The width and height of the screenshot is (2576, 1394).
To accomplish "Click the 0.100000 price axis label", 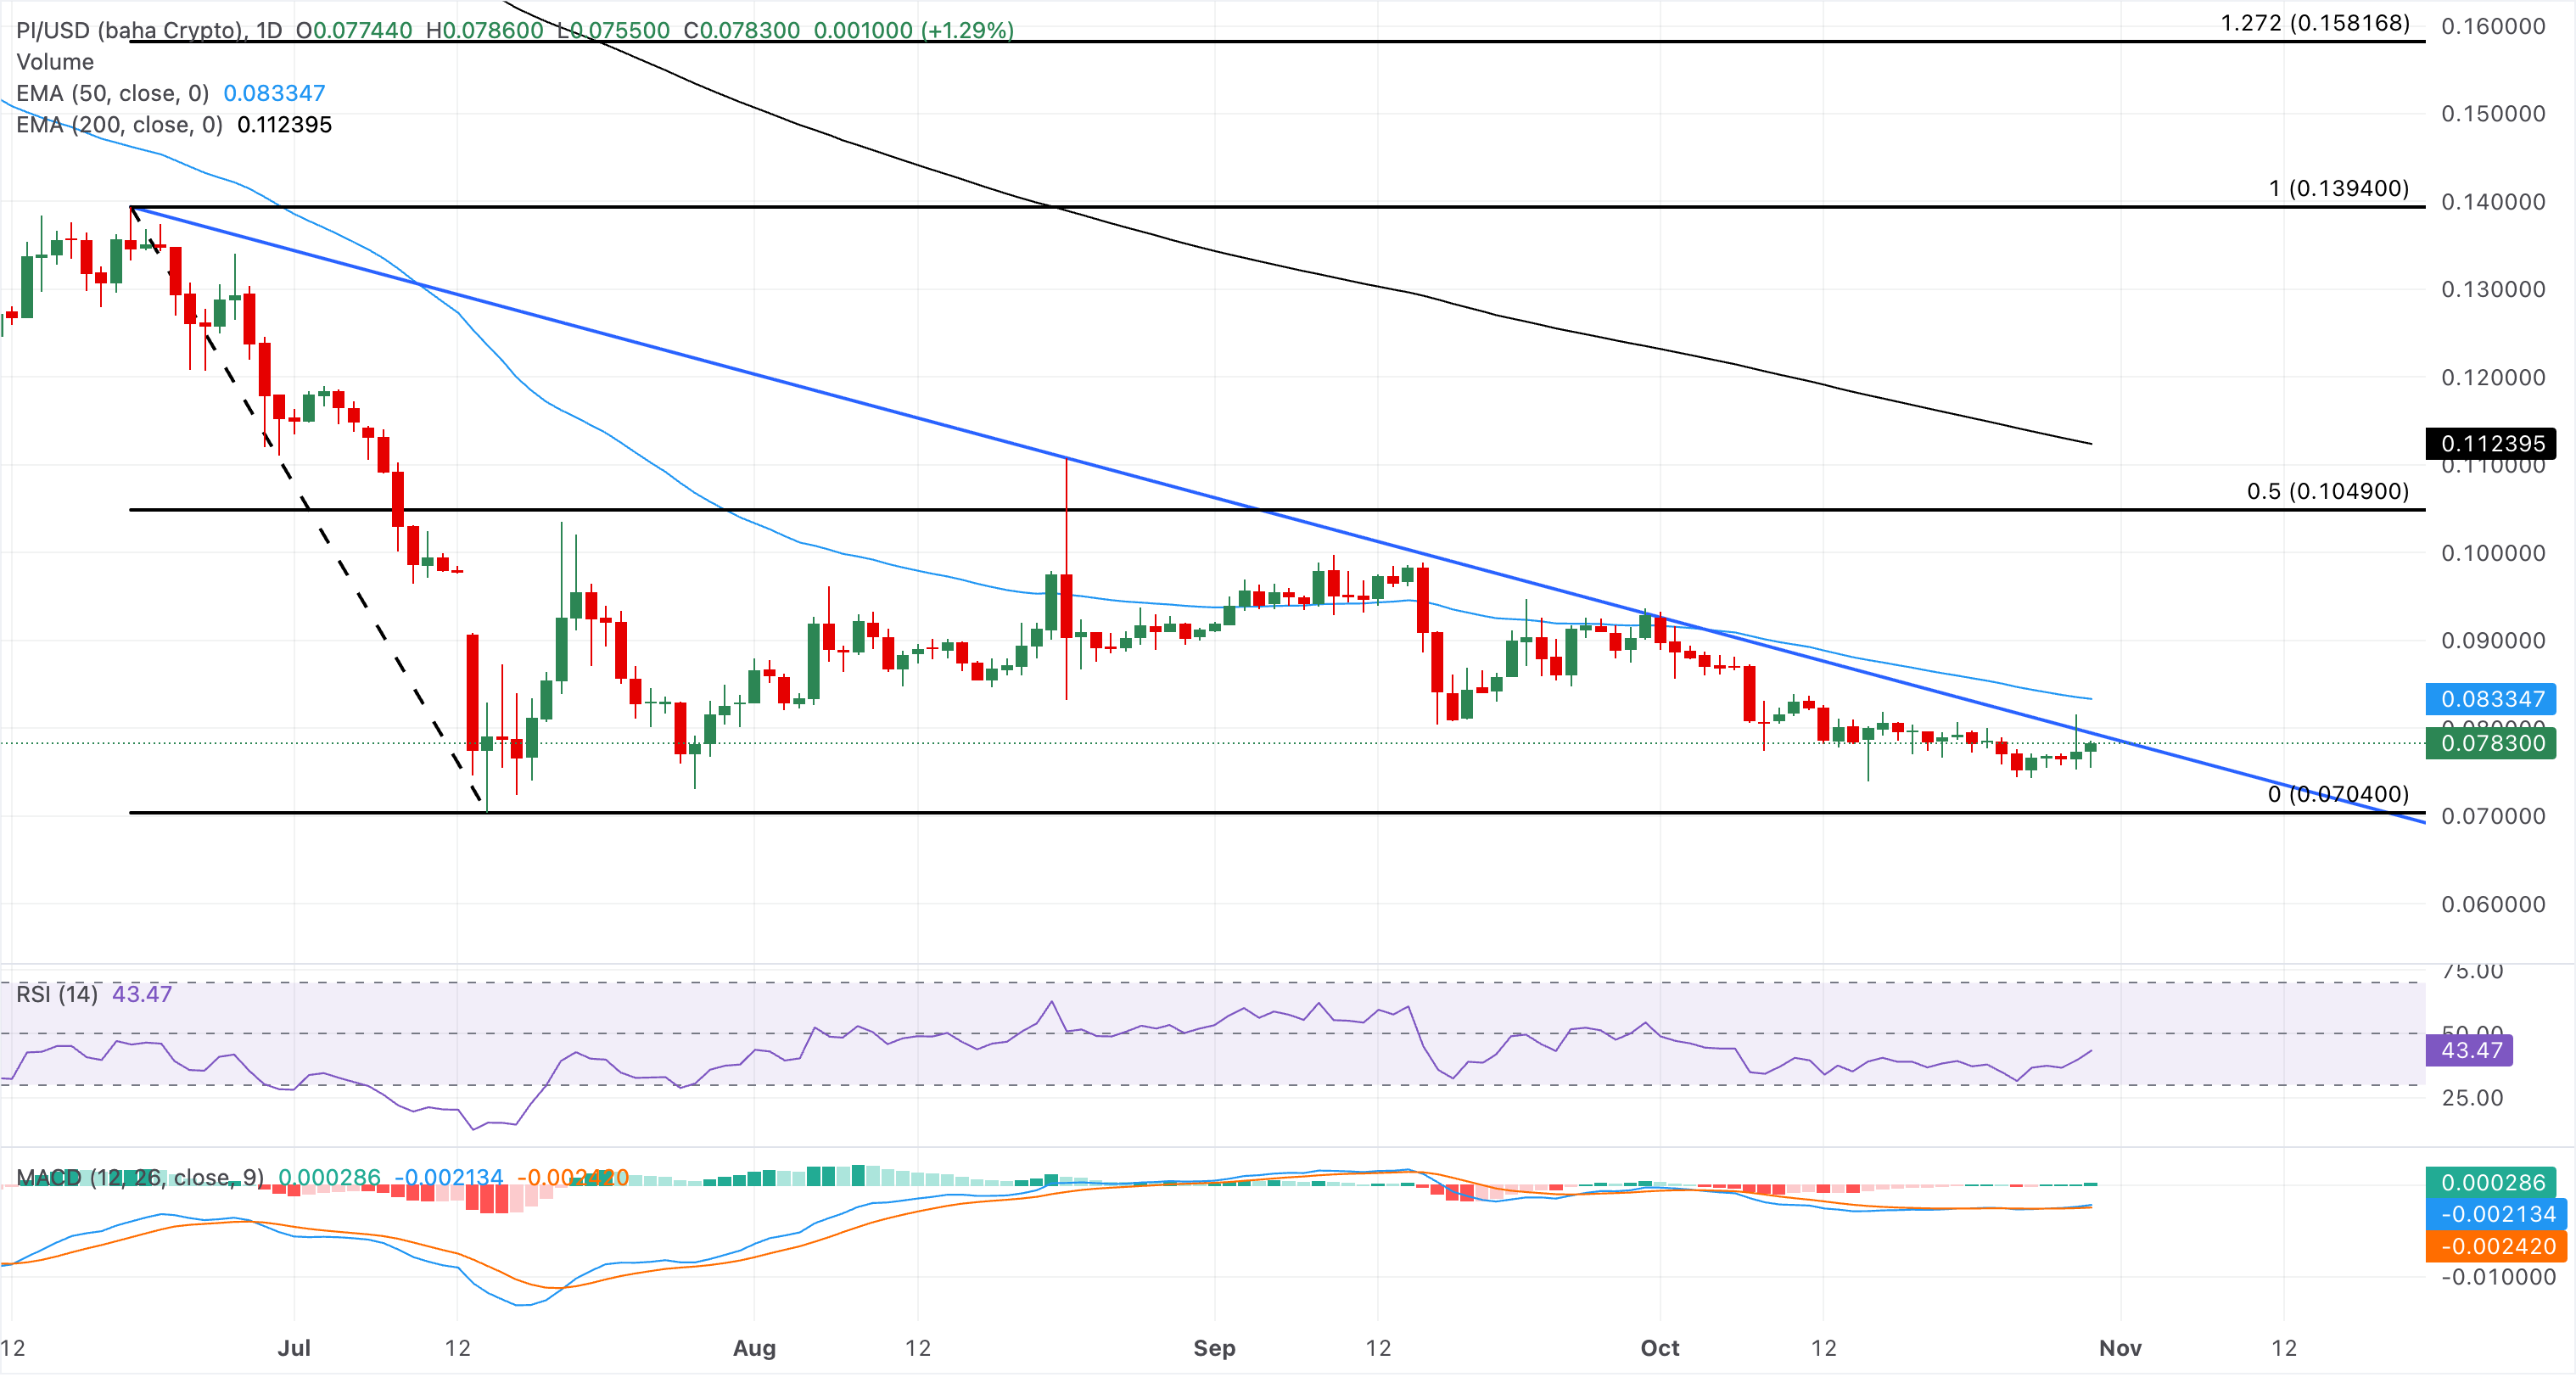I will pyautogui.click(x=2493, y=553).
